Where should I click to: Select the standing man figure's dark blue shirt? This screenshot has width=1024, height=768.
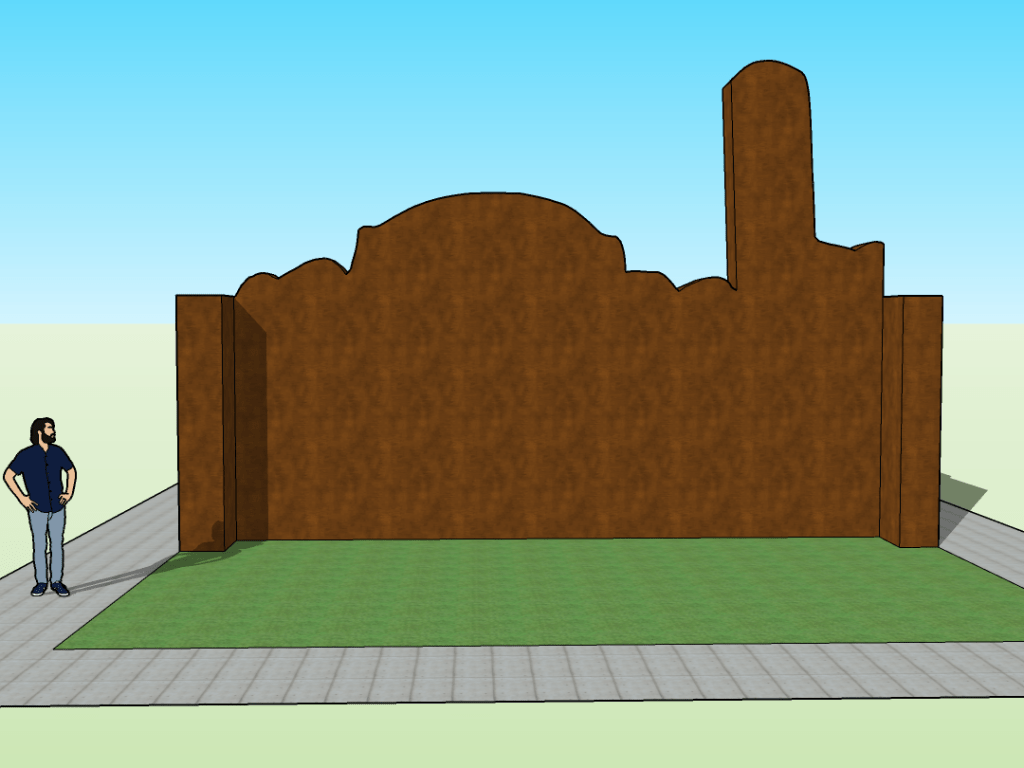(x=41, y=477)
